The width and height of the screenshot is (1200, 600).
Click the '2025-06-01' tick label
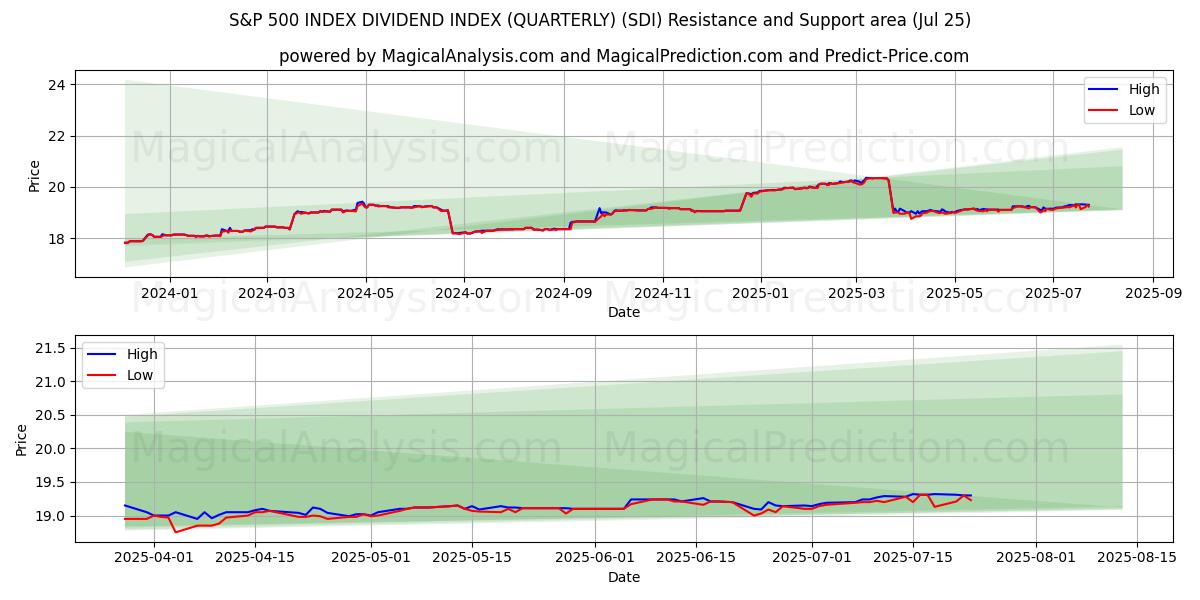click(x=595, y=558)
